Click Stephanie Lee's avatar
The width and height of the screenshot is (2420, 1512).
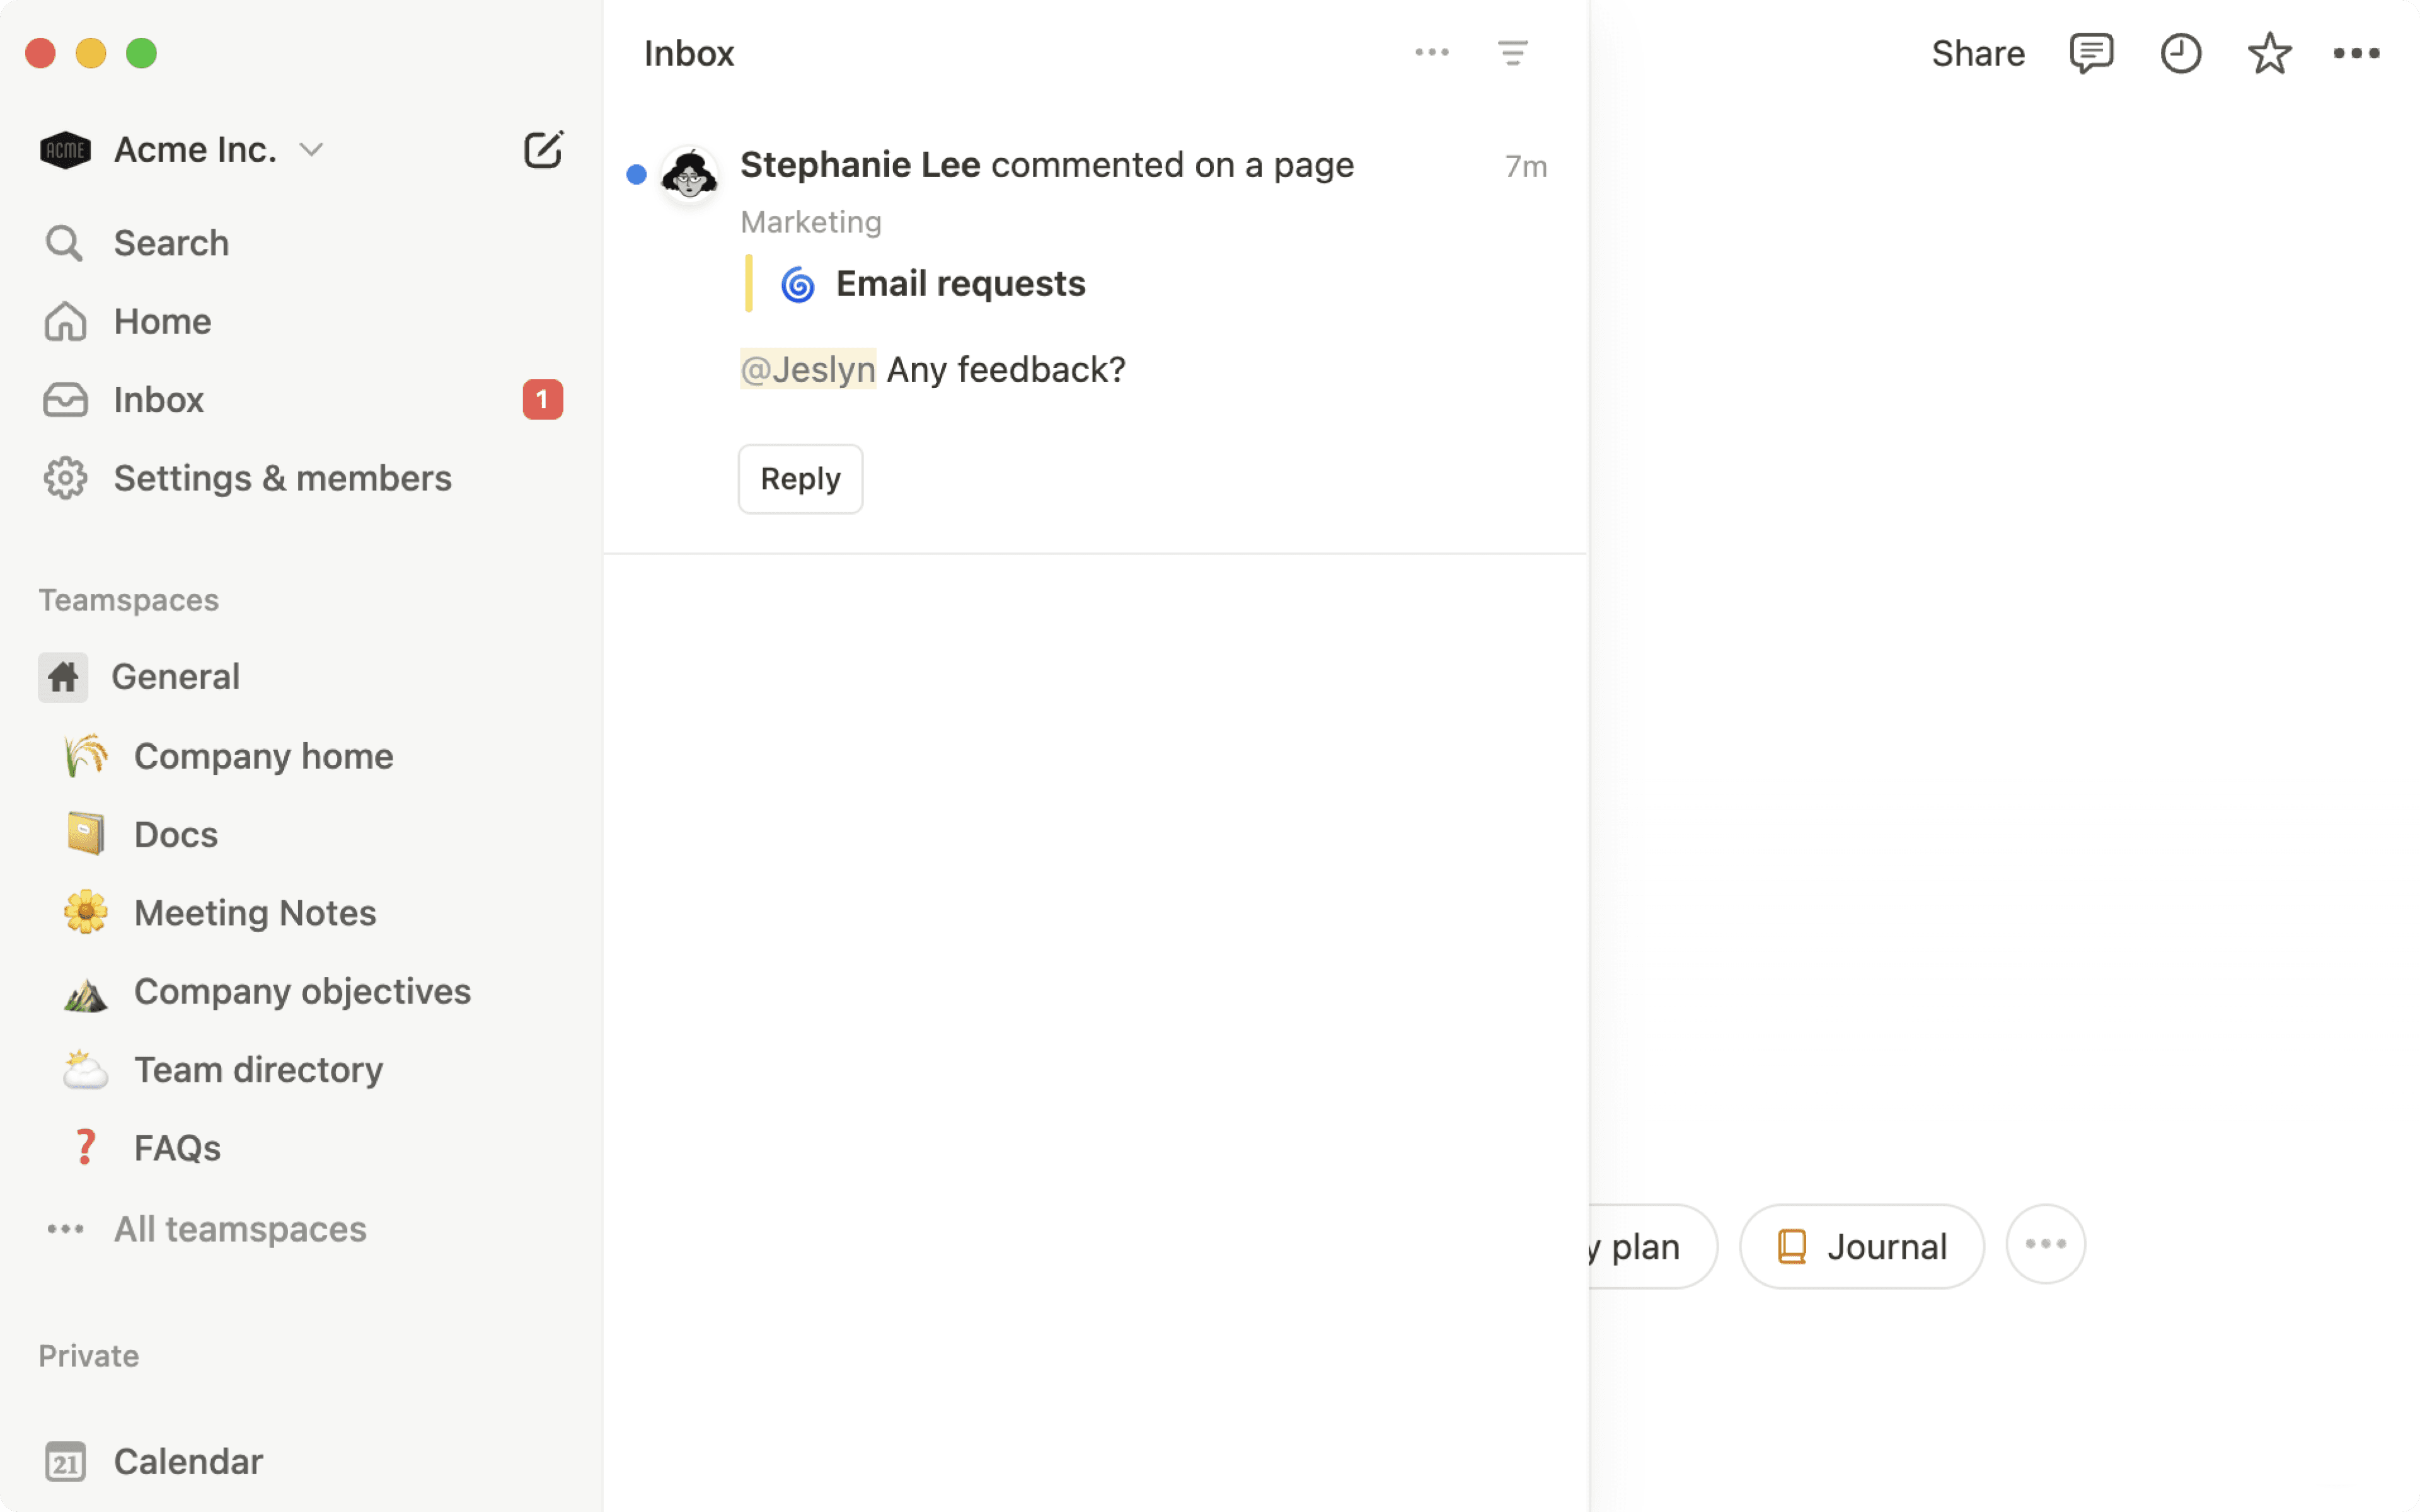(x=690, y=173)
